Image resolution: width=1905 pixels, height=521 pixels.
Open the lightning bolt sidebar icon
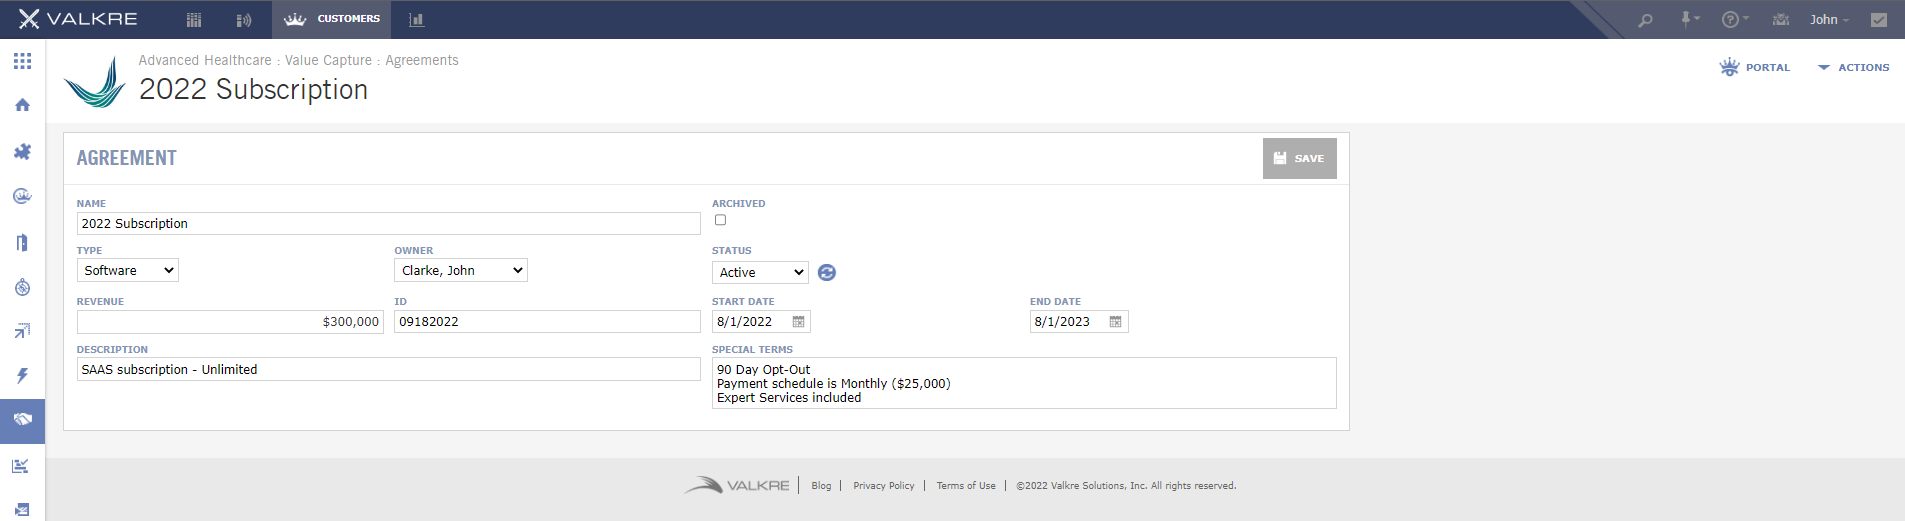(22, 376)
